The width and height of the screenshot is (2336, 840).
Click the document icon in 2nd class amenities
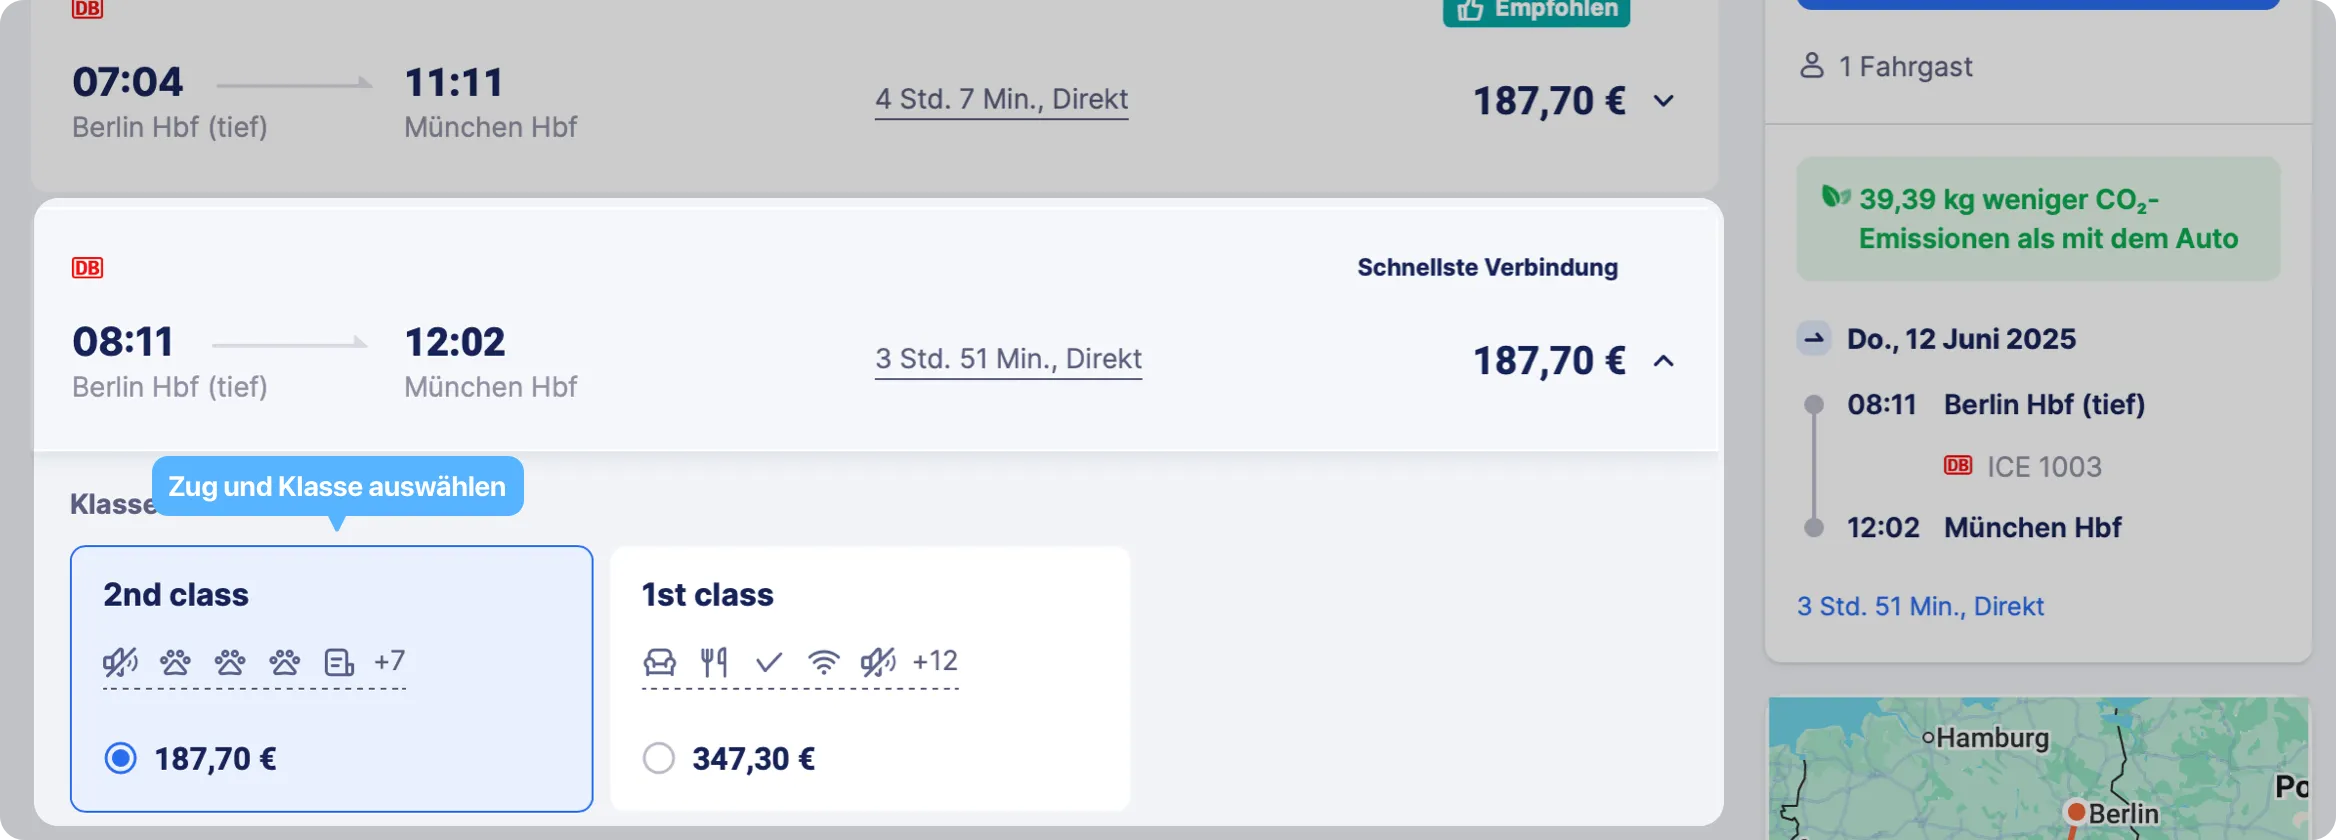pyautogui.click(x=339, y=662)
